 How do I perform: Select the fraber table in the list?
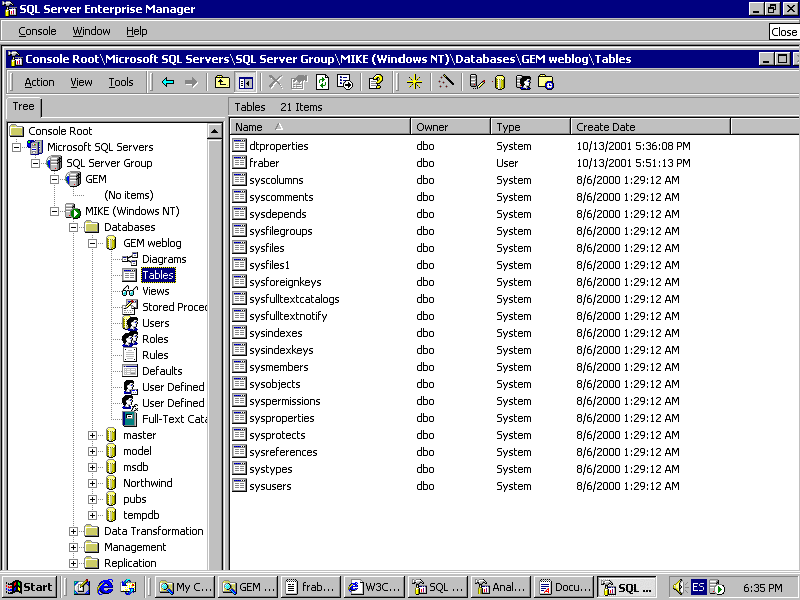click(264, 163)
